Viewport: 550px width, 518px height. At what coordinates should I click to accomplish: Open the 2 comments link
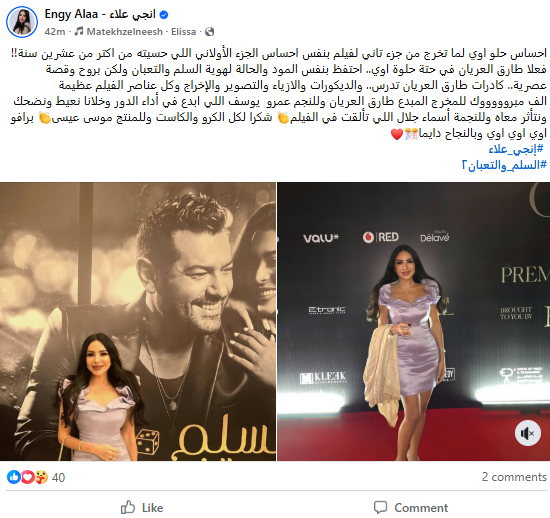point(514,477)
